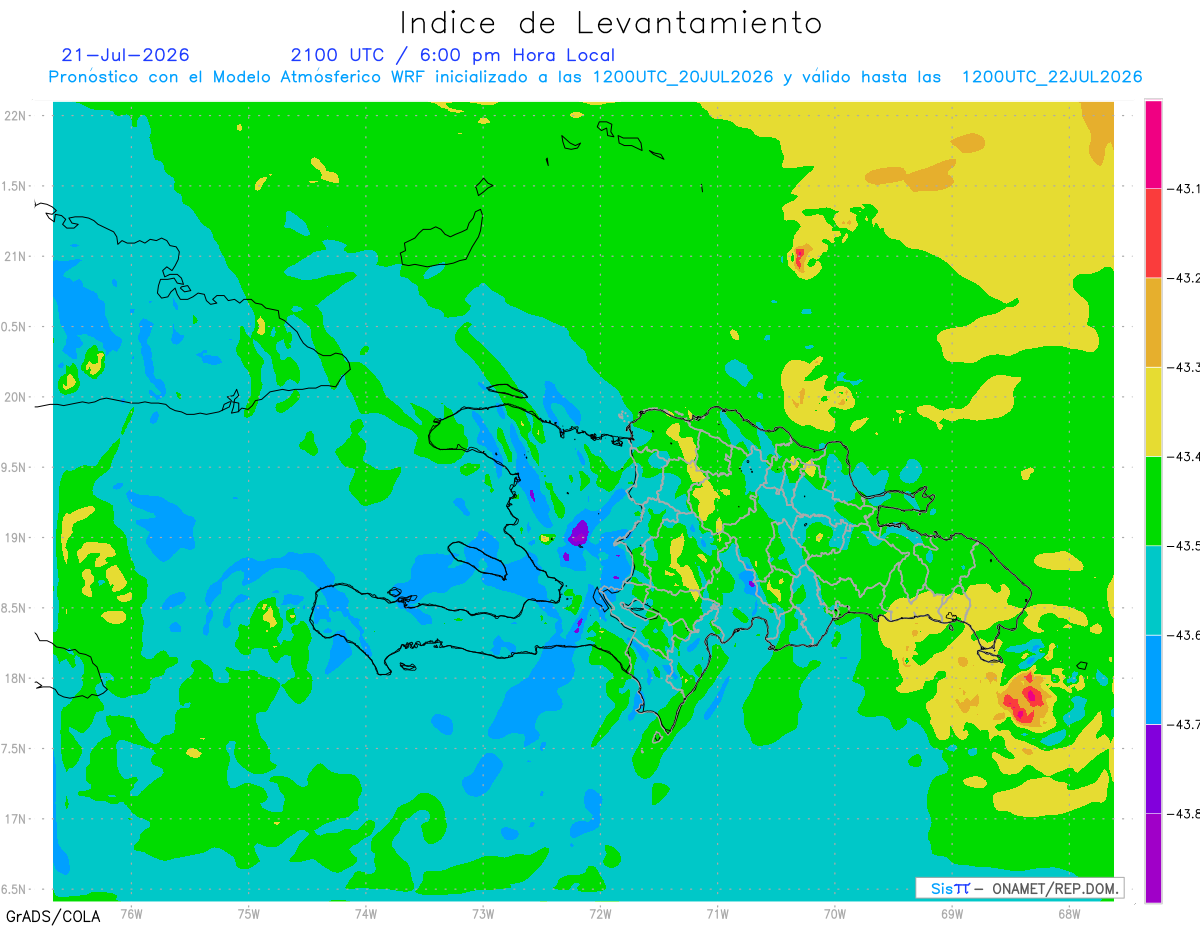The height and width of the screenshot is (927, 1200).
Task: Click the latitude label "22N"
Action: pyautogui.click(x=17, y=115)
